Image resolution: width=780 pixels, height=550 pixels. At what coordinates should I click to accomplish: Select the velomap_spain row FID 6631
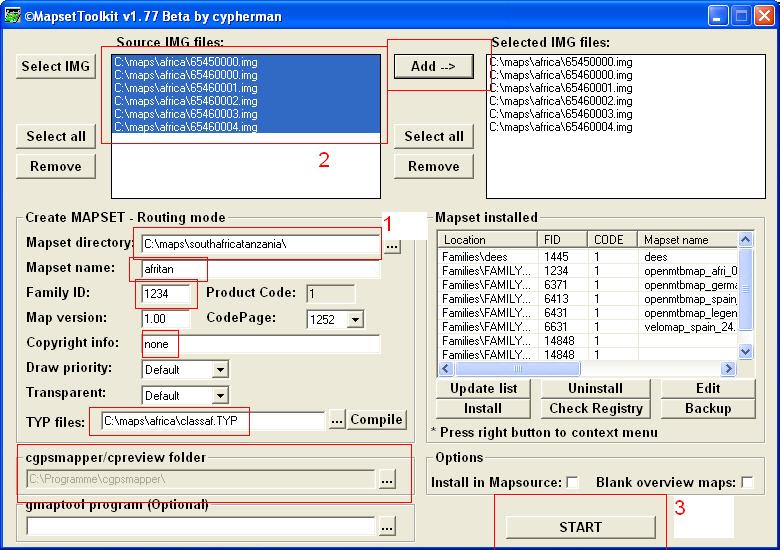pos(588,327)
